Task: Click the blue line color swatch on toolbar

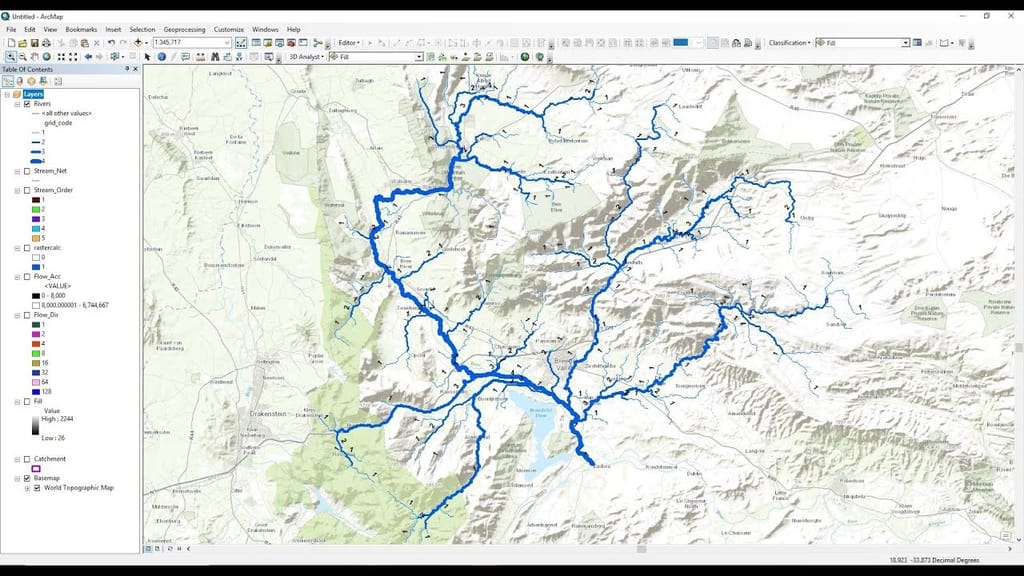Action: [680, 42]
